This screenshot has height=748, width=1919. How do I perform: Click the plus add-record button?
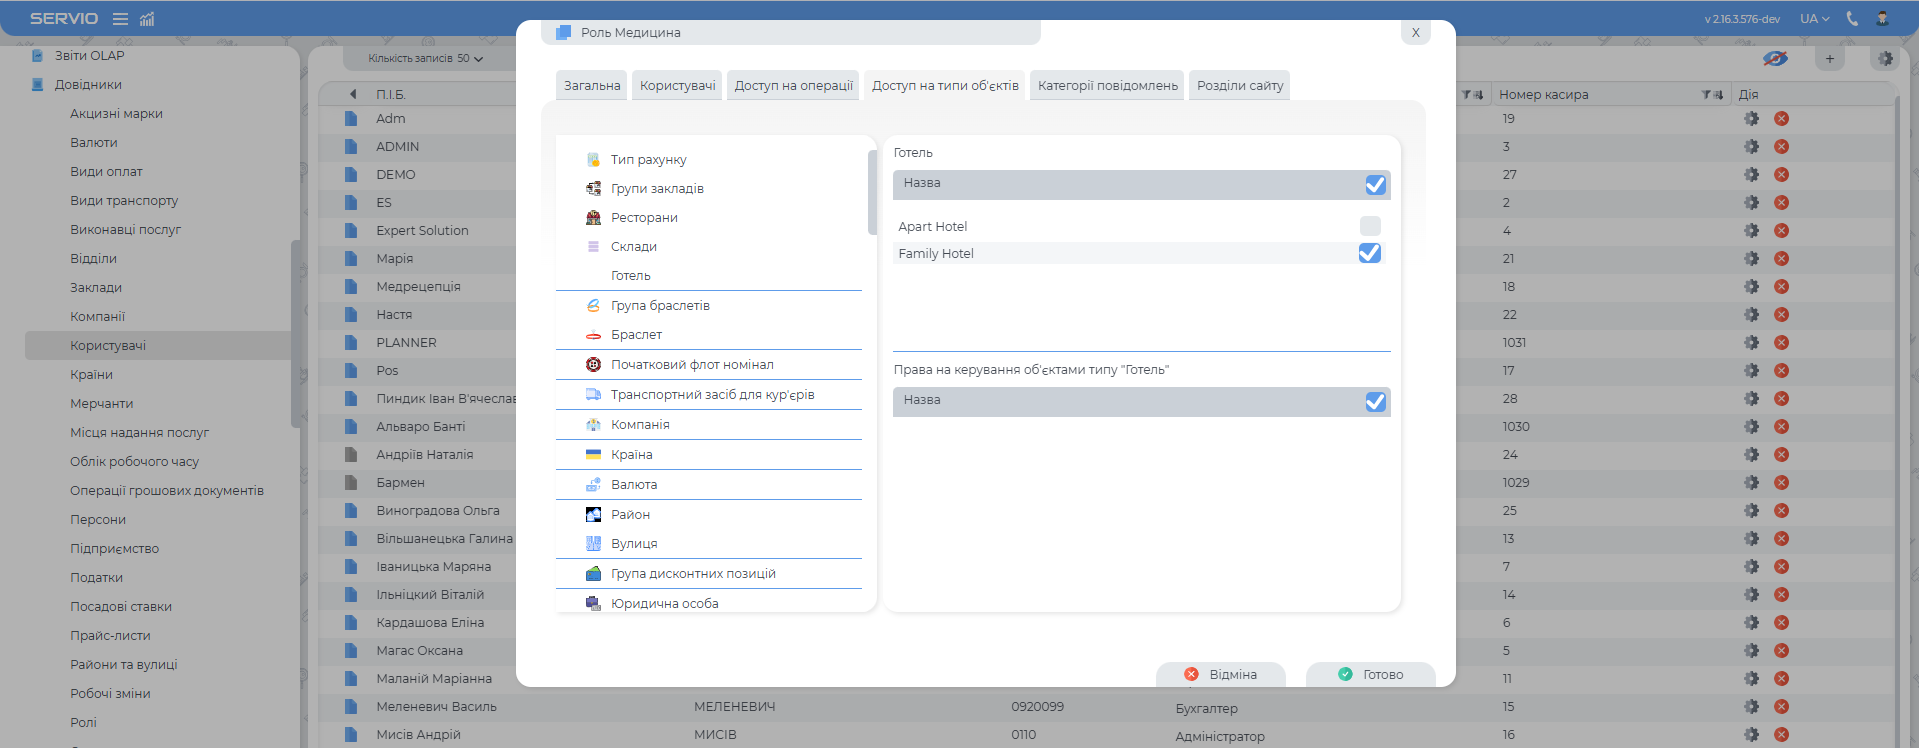tap(1830, 59)
